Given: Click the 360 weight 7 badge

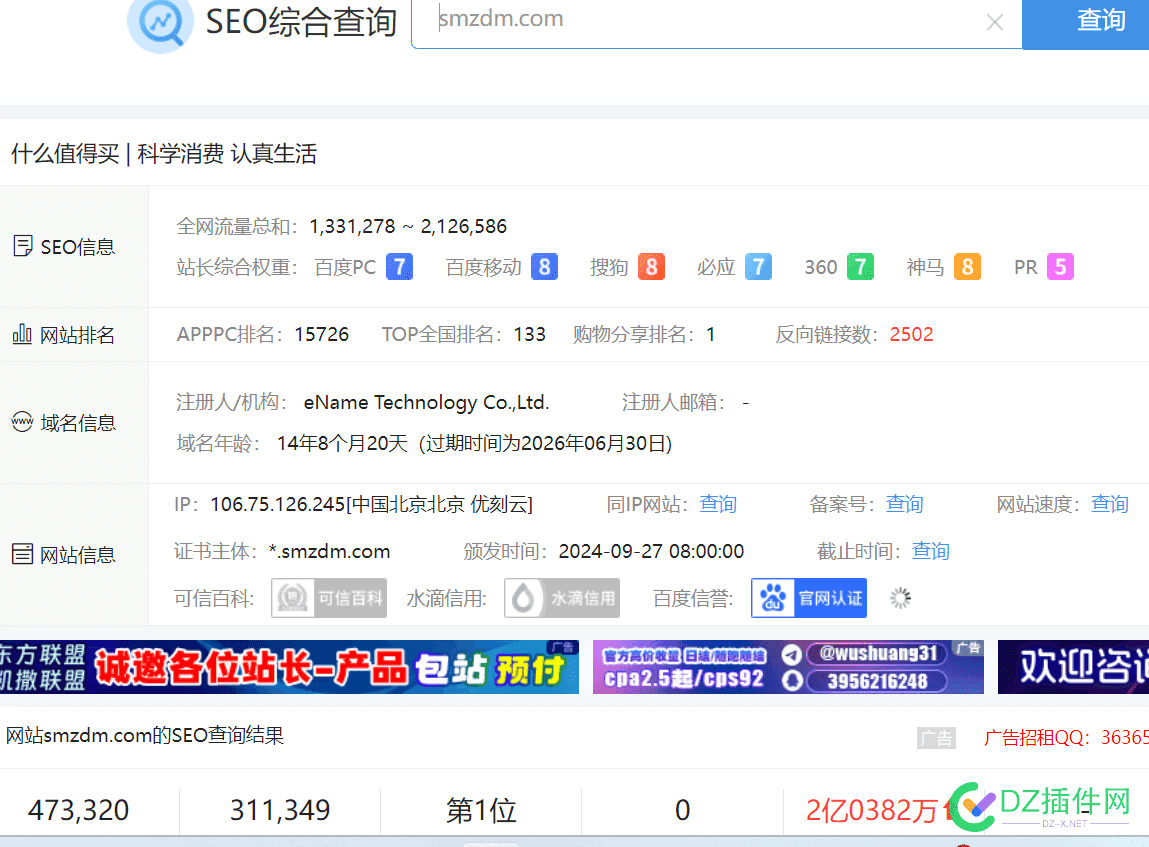Looking at the screenshot, I should (x=860, y=267).
